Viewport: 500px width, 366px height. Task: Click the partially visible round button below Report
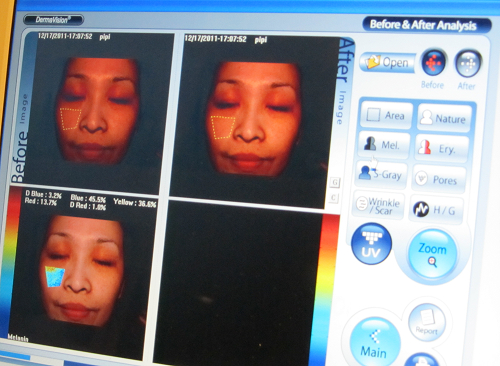pyautogui.click(x=422, y=360)
